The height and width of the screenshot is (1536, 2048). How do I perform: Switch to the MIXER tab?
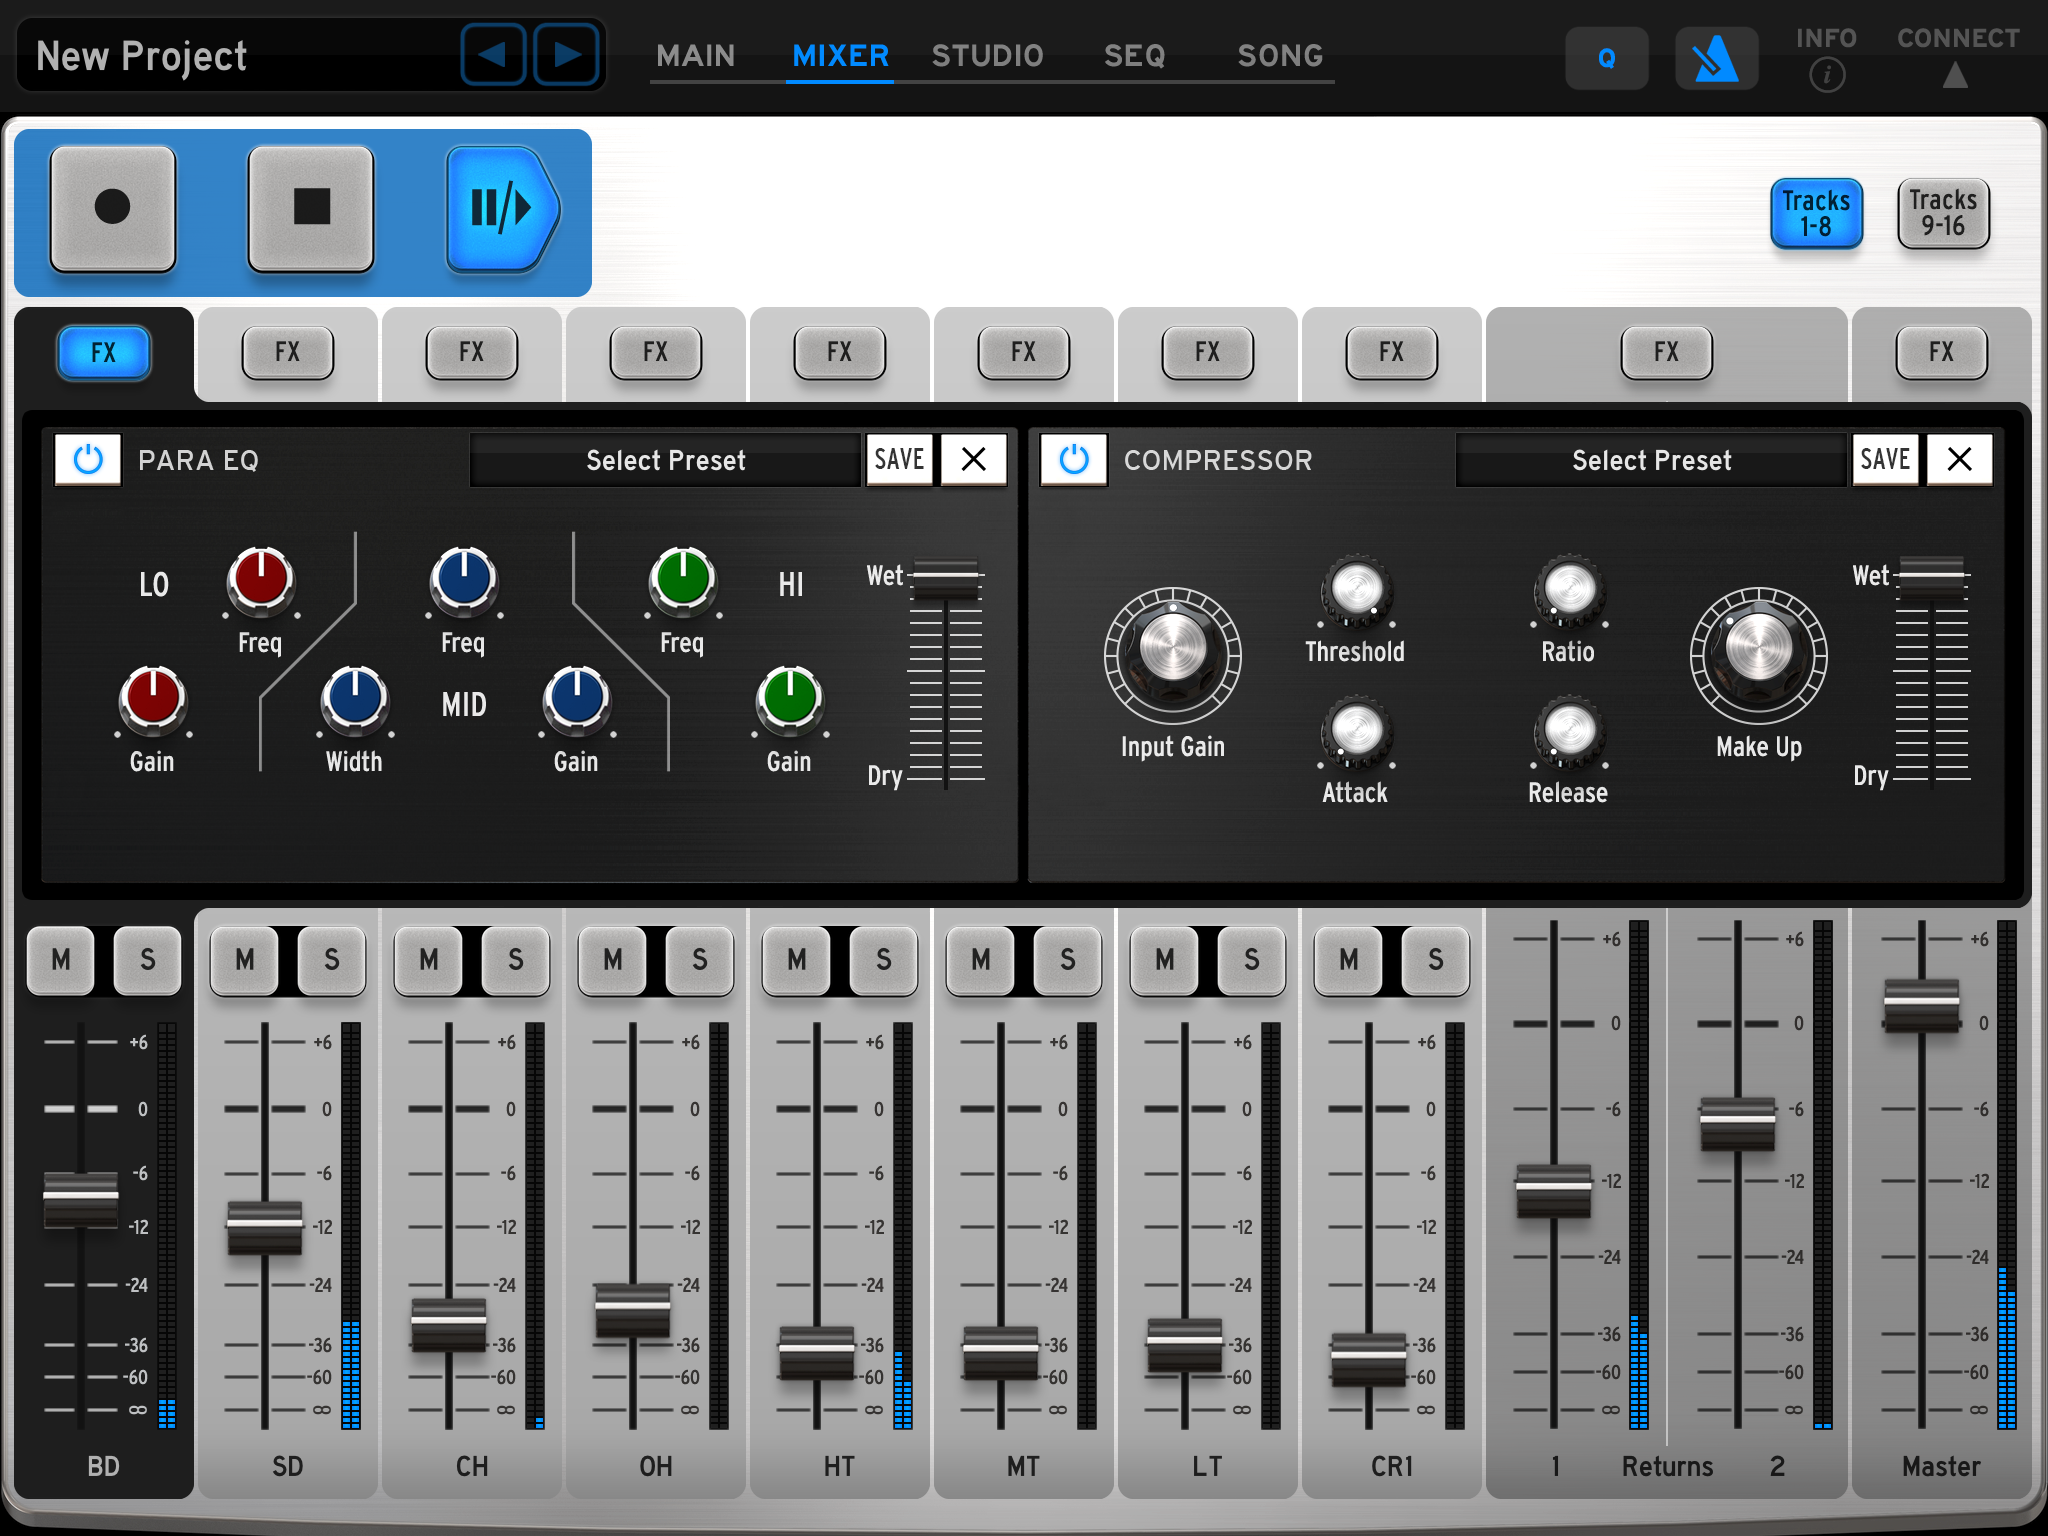tap(840, 56)
